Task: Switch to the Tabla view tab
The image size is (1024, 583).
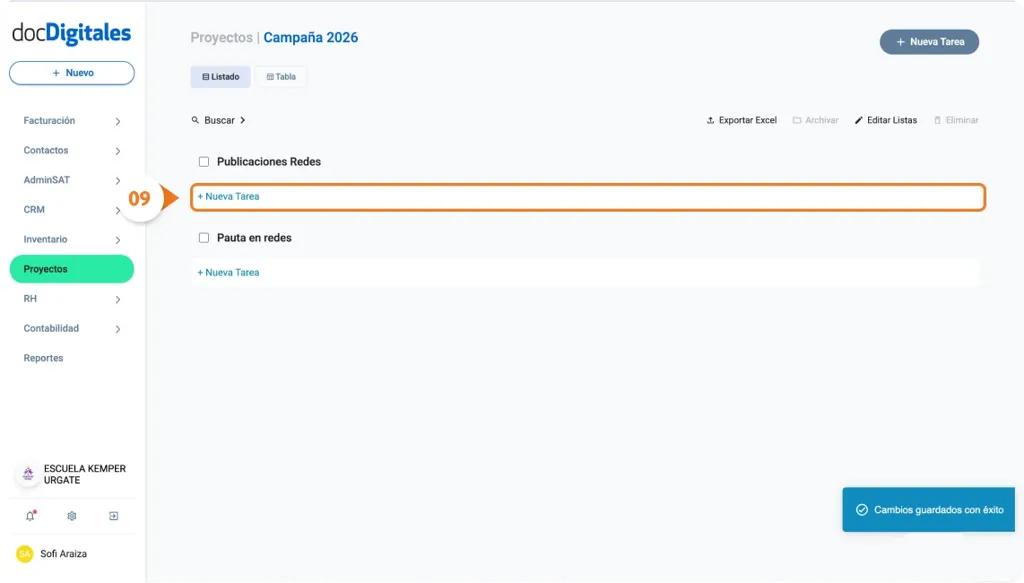Action: tap(281, 76)
